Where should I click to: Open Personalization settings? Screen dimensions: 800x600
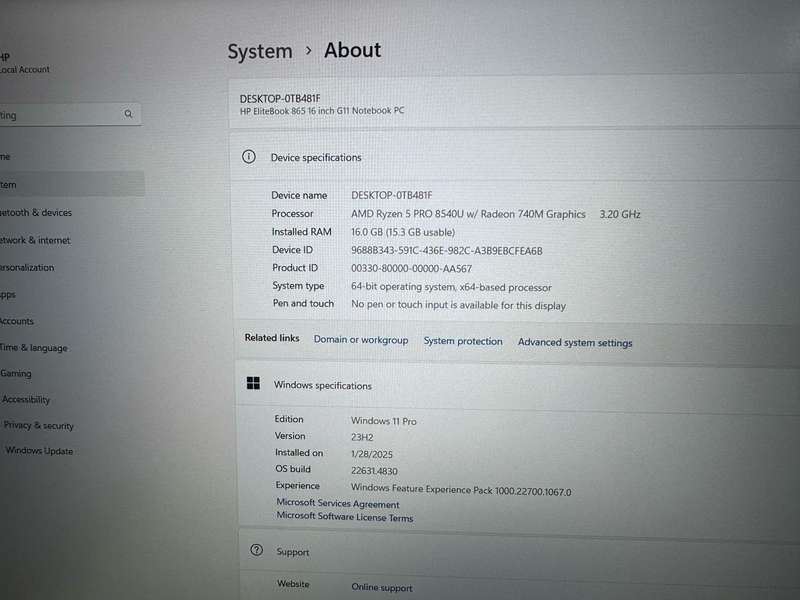(27, 267)
